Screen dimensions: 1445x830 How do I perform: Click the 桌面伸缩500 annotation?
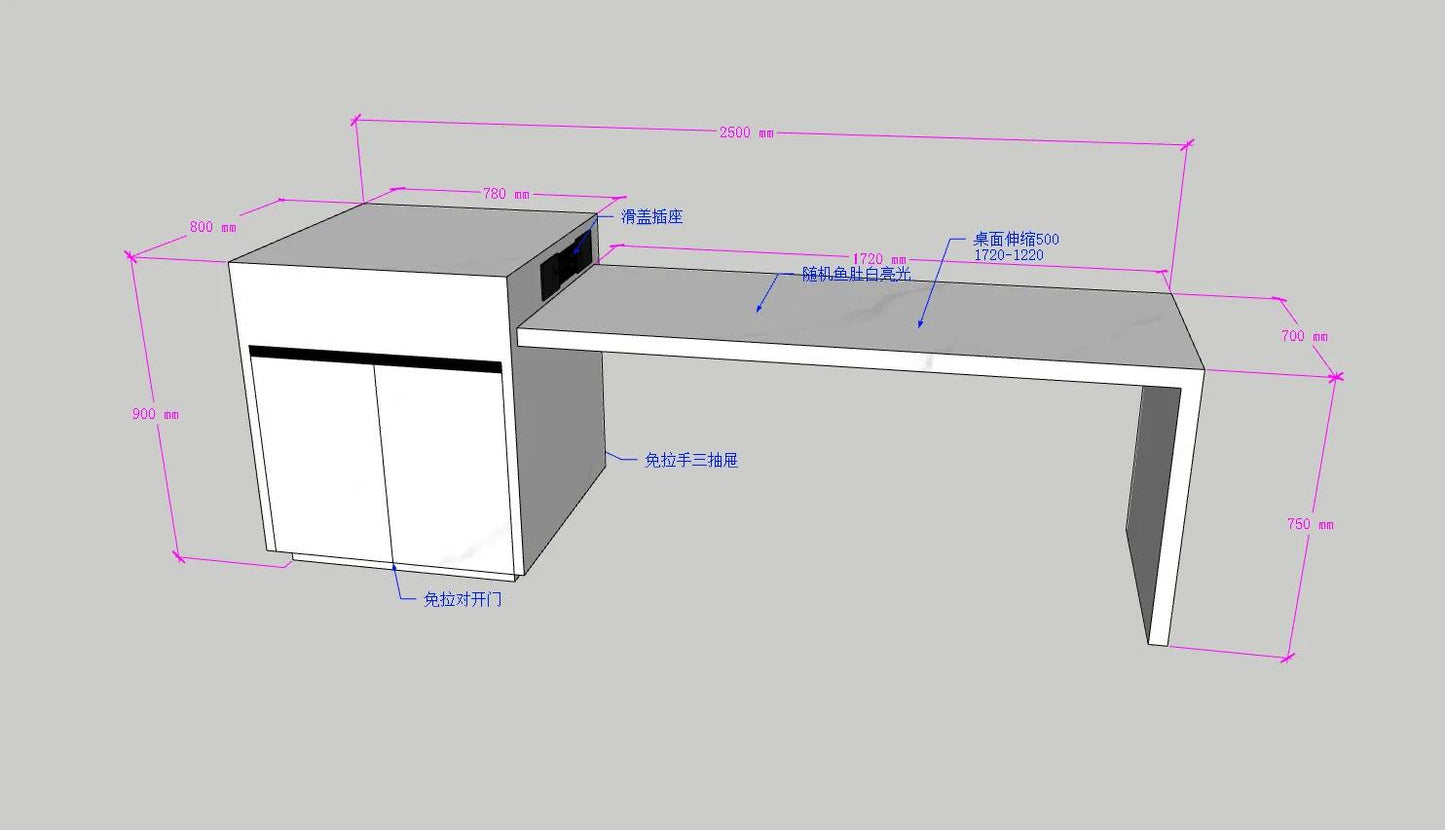coord(1016,240)
